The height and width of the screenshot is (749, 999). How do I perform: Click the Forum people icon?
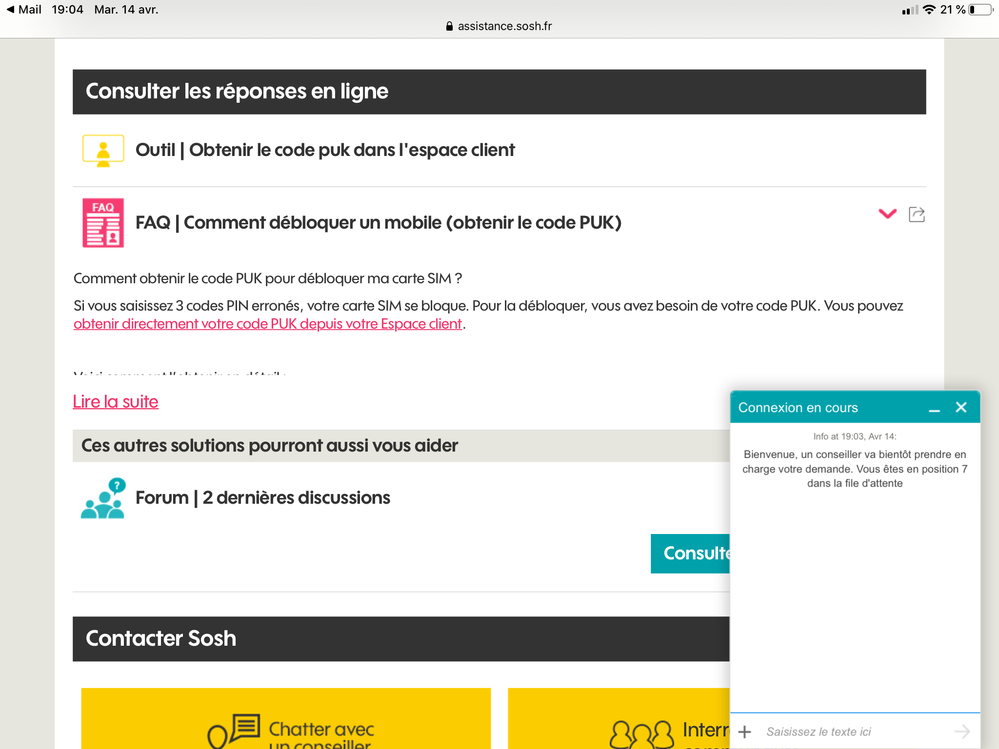tap(103, 498)
